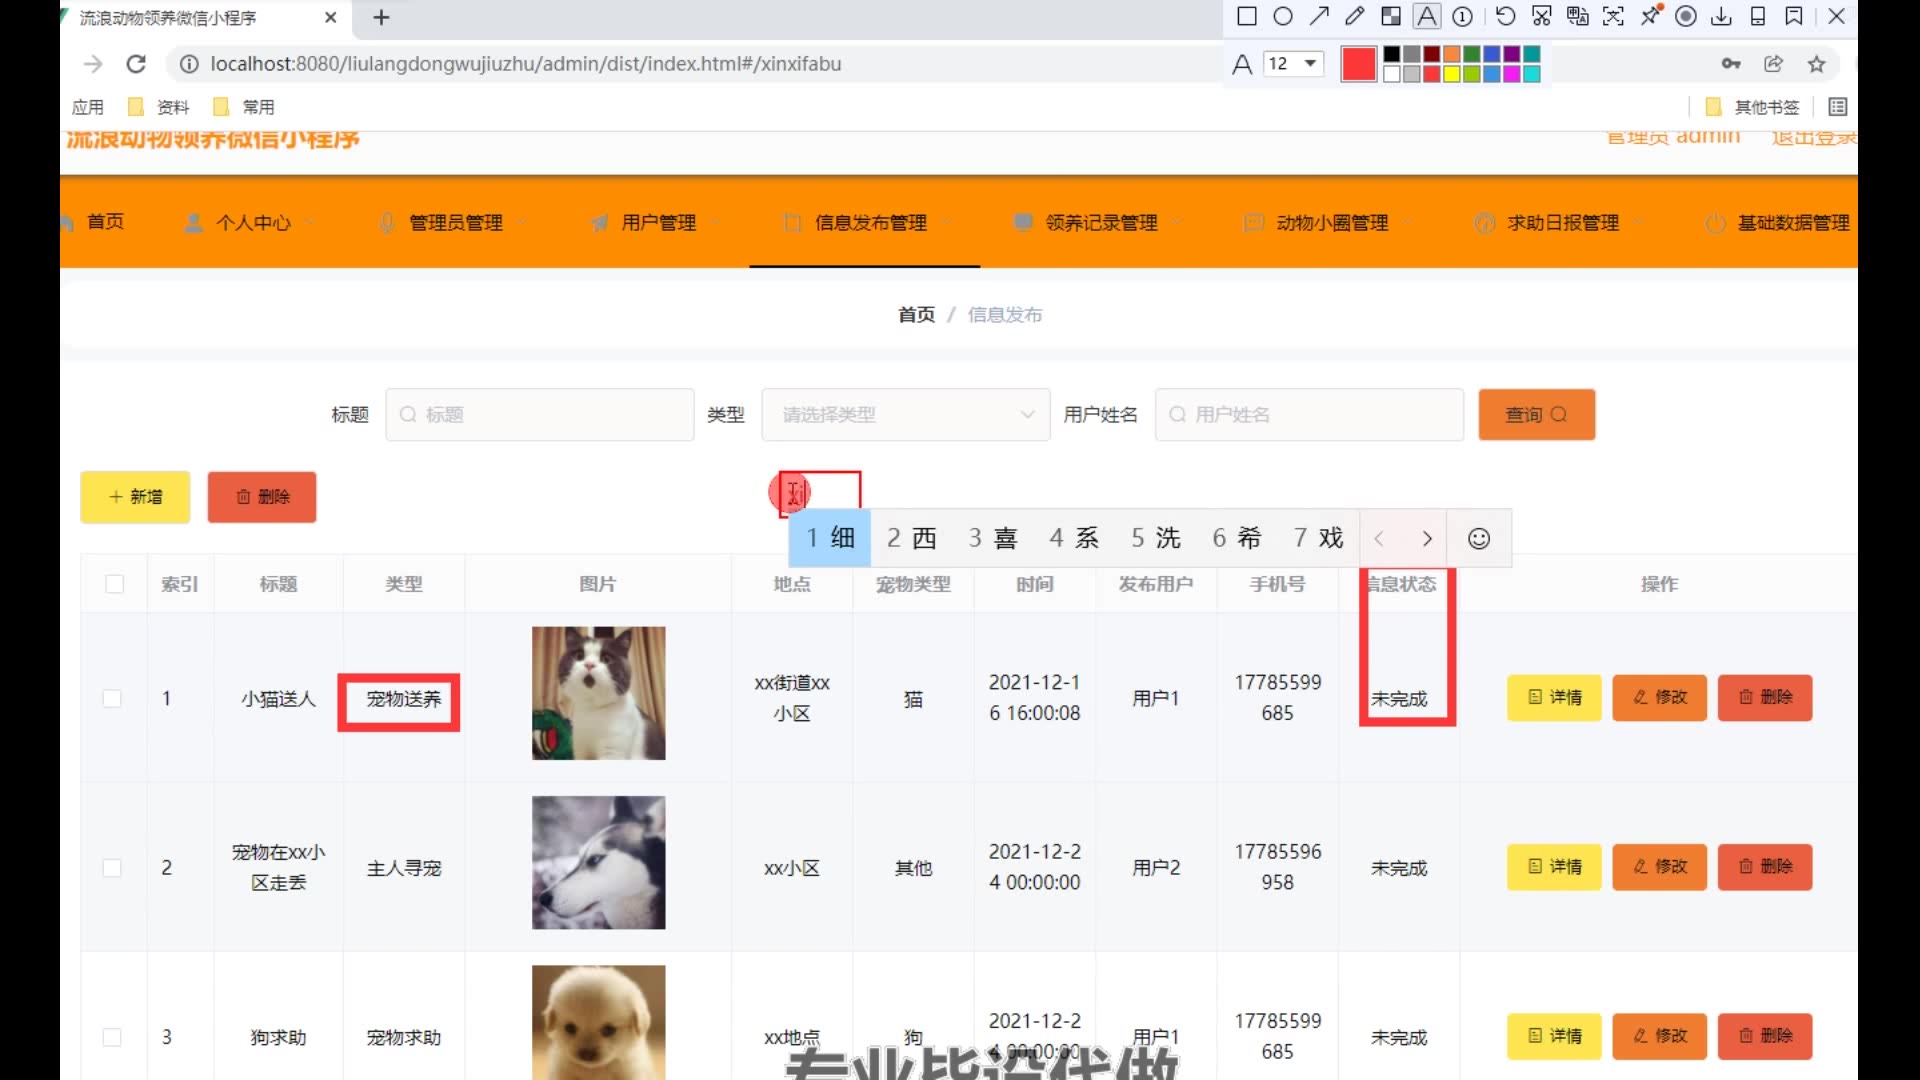Open the IME emoji panel
Viewport: 1920px width, 1080px height.
(1478, 539)
